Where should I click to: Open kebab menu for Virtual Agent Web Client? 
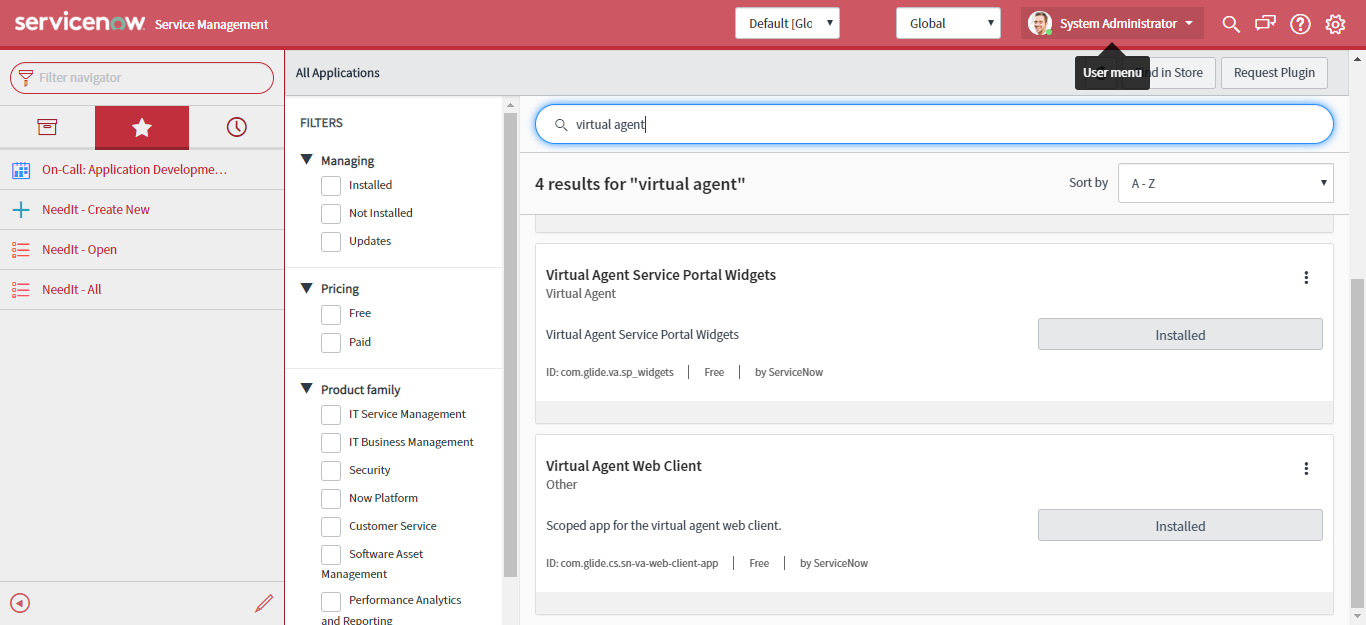click(x=1306, y=467)
